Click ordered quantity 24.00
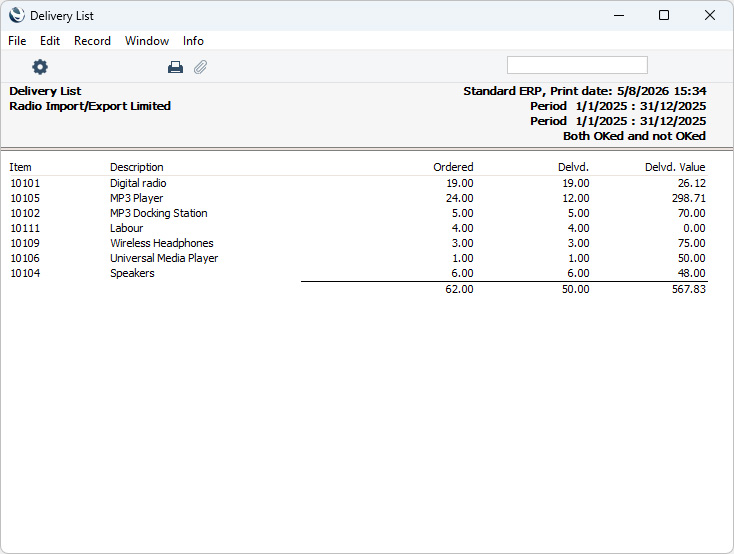The image size is (734, 554). point(460,198)
